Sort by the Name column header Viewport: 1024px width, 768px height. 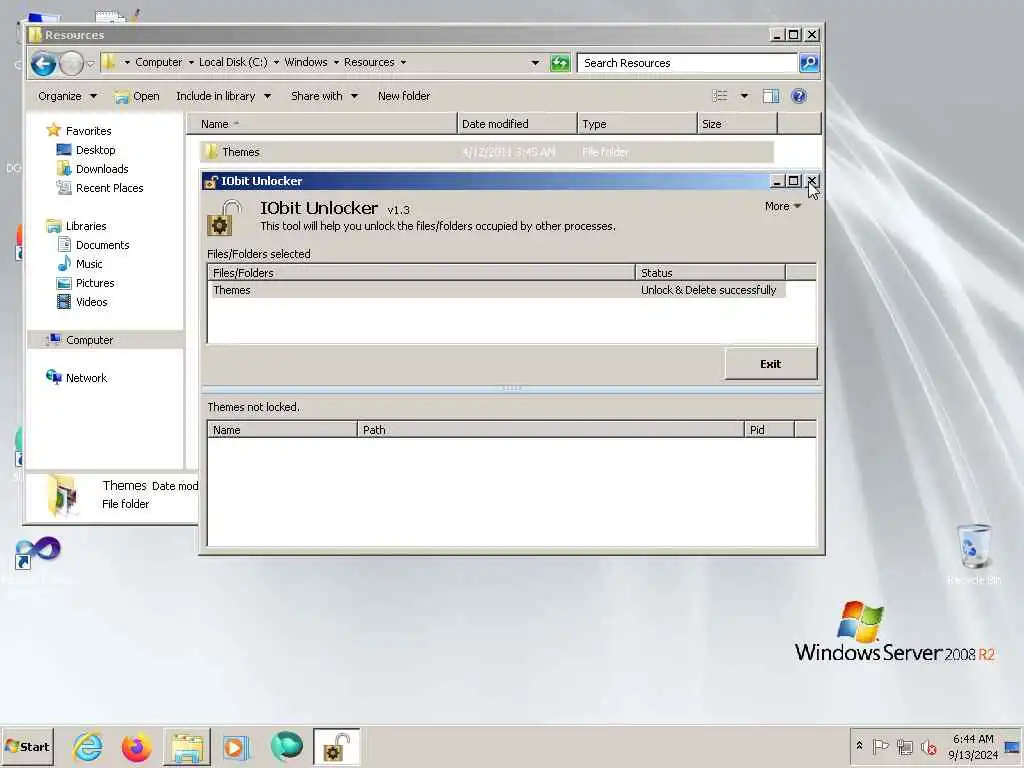[323, 124]
